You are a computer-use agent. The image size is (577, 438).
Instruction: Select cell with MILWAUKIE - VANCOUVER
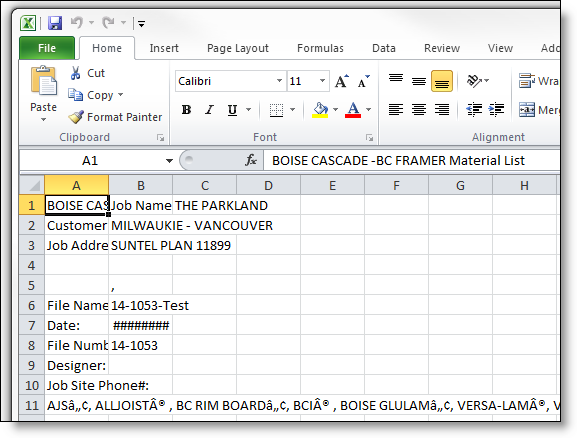click(141, 225)
